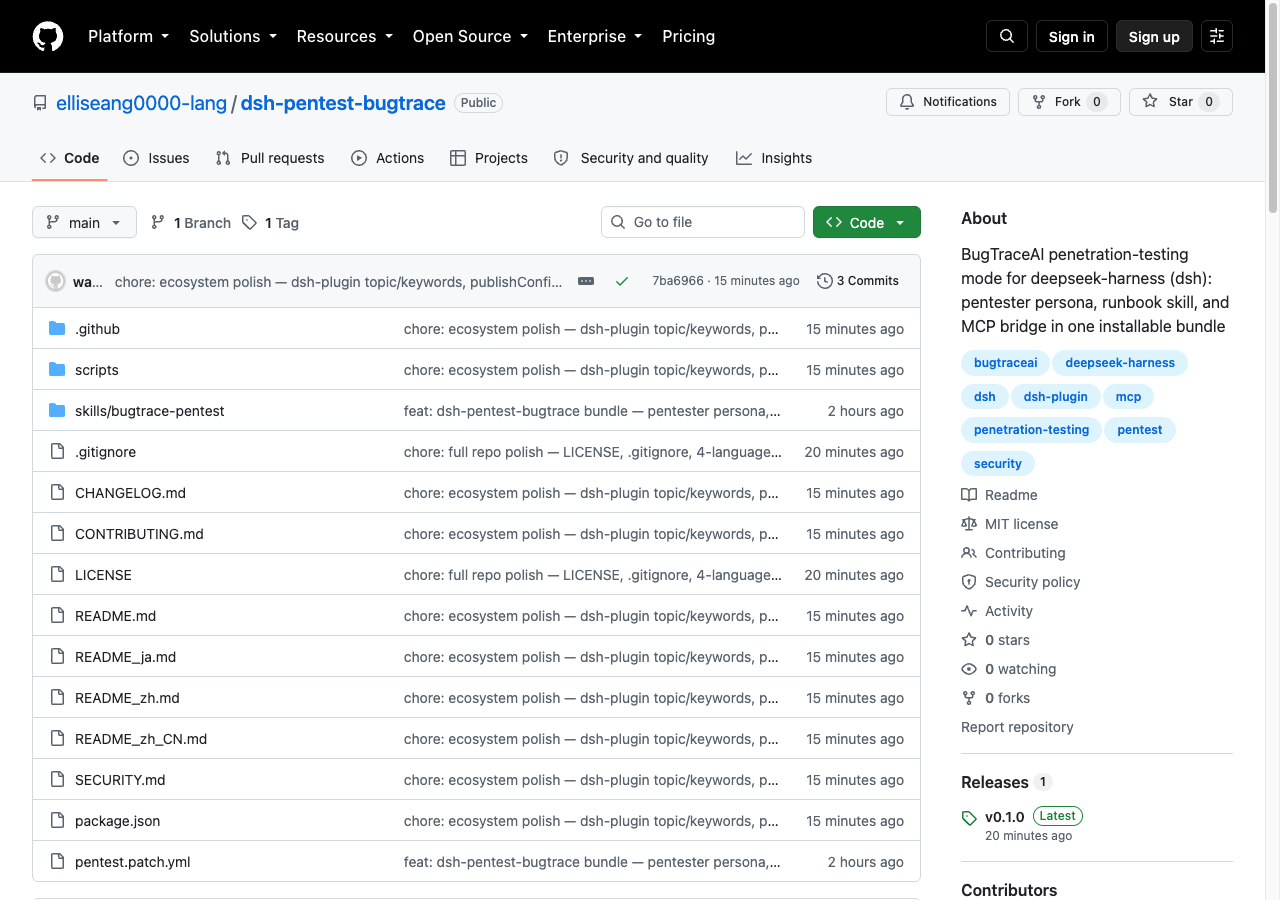Click the bell Notifications button
The height and width of the screenshot is (900, 1280).
[x=948, y=102]
